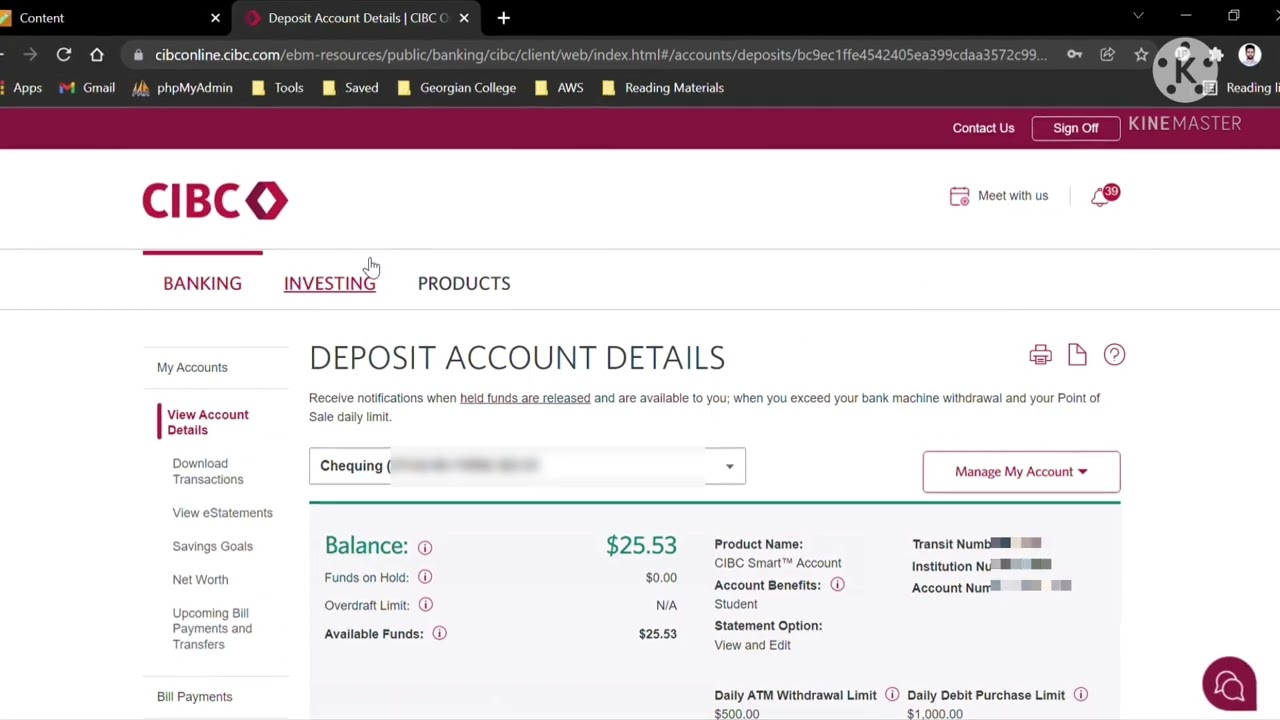The height and width of the screenshot is (720, 1280).
Task: Click the Available Funds info icon
Action: (x=439, y=633)
